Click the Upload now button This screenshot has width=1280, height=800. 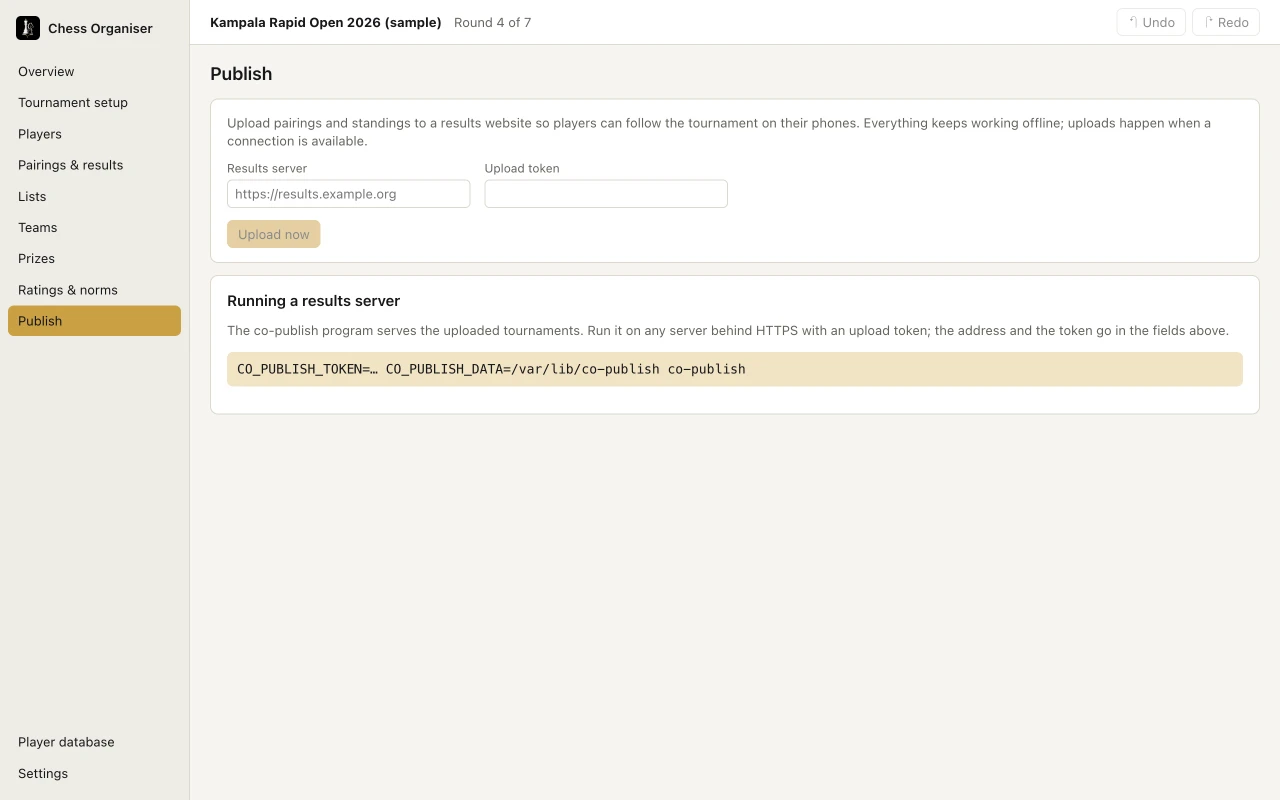pos(274,234)
